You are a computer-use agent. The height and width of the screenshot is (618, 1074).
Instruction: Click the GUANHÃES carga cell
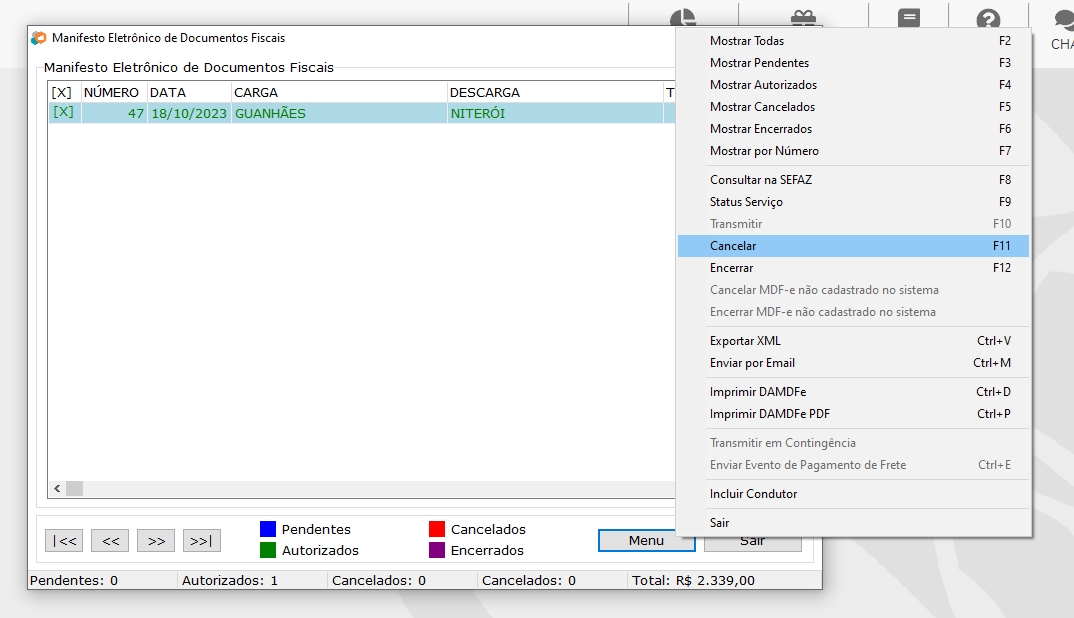(x=339, y=113)
